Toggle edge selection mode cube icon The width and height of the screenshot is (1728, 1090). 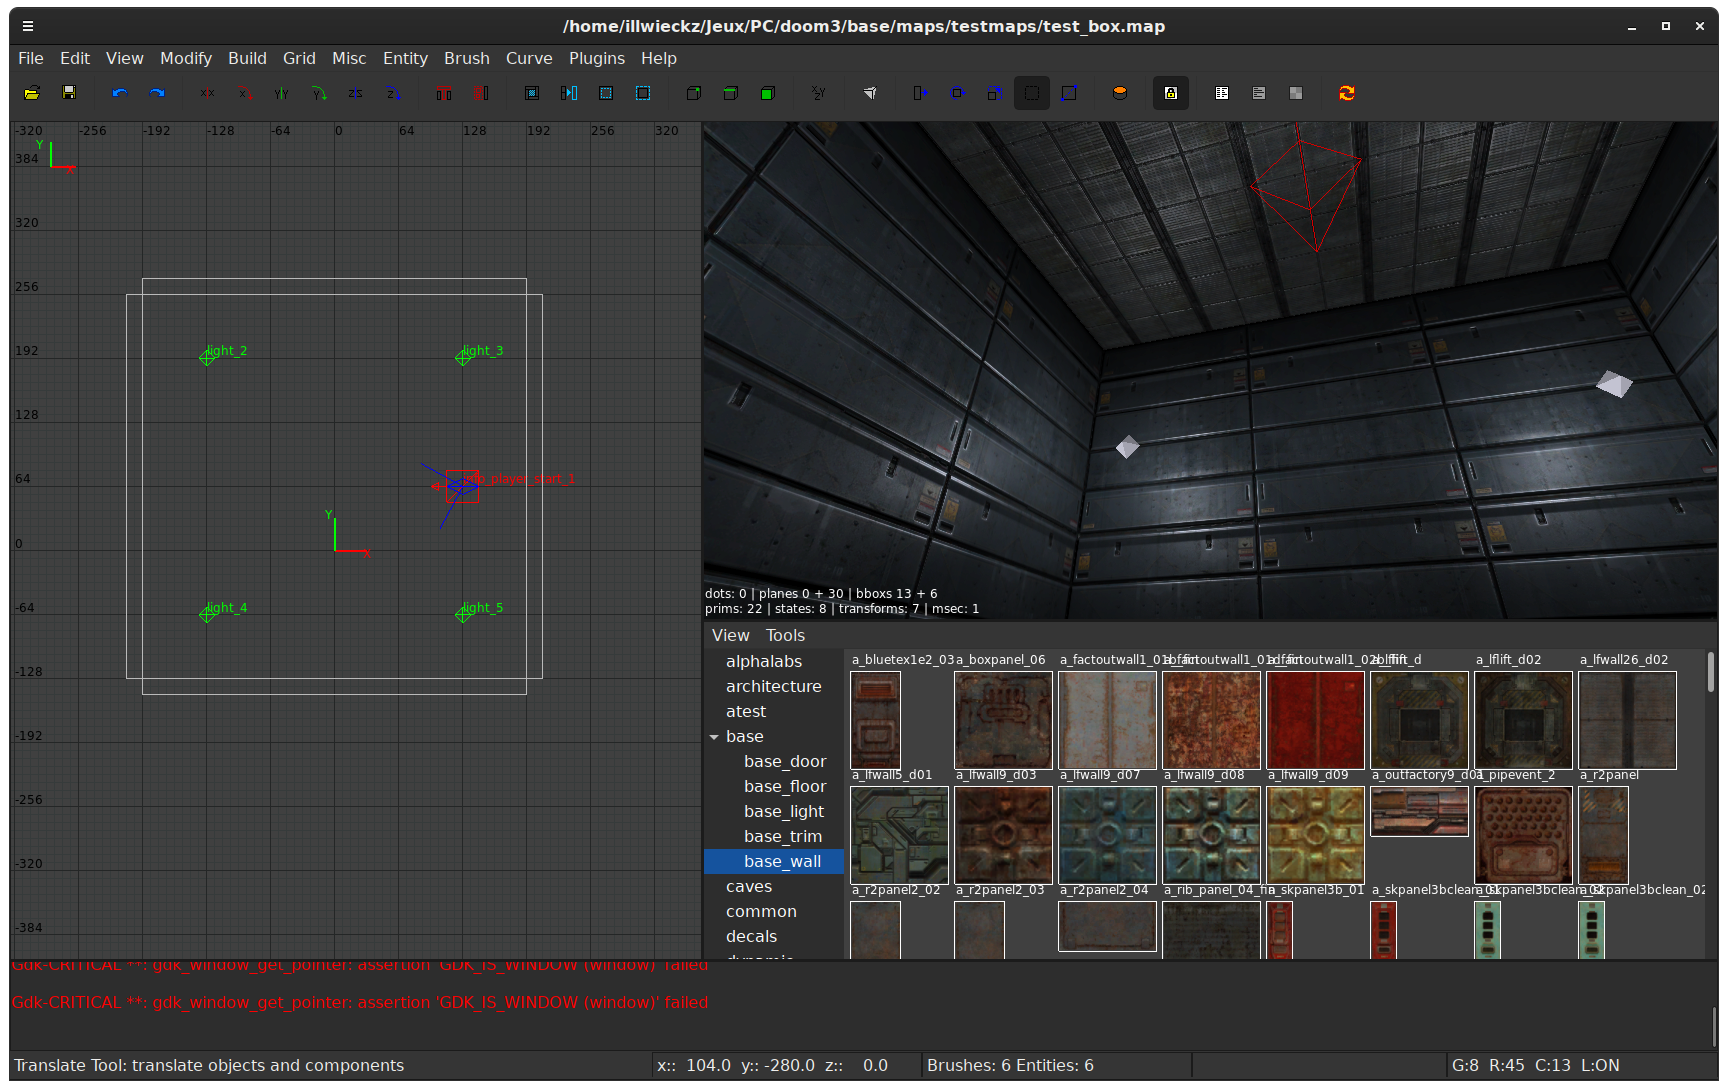tap(731, 93)
